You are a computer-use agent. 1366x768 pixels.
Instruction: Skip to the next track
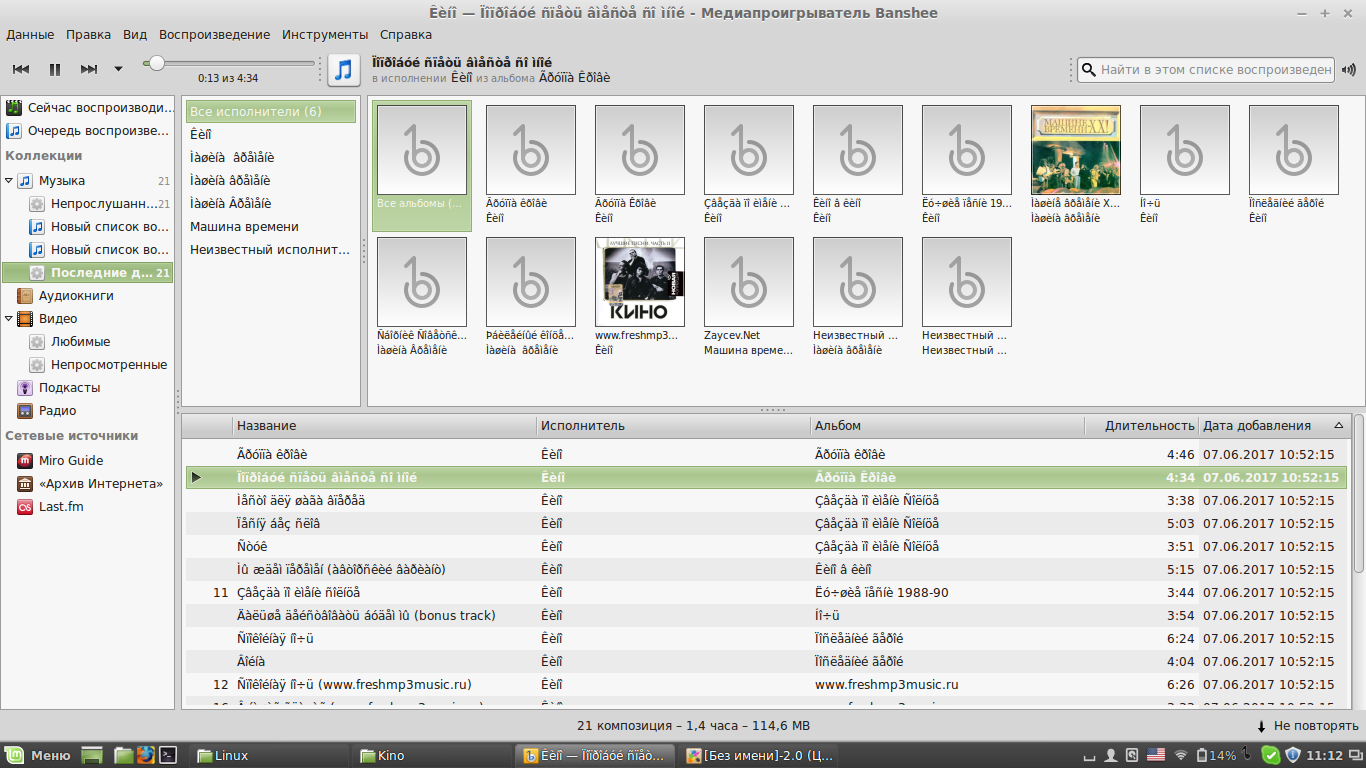click(x=89, y=69)
